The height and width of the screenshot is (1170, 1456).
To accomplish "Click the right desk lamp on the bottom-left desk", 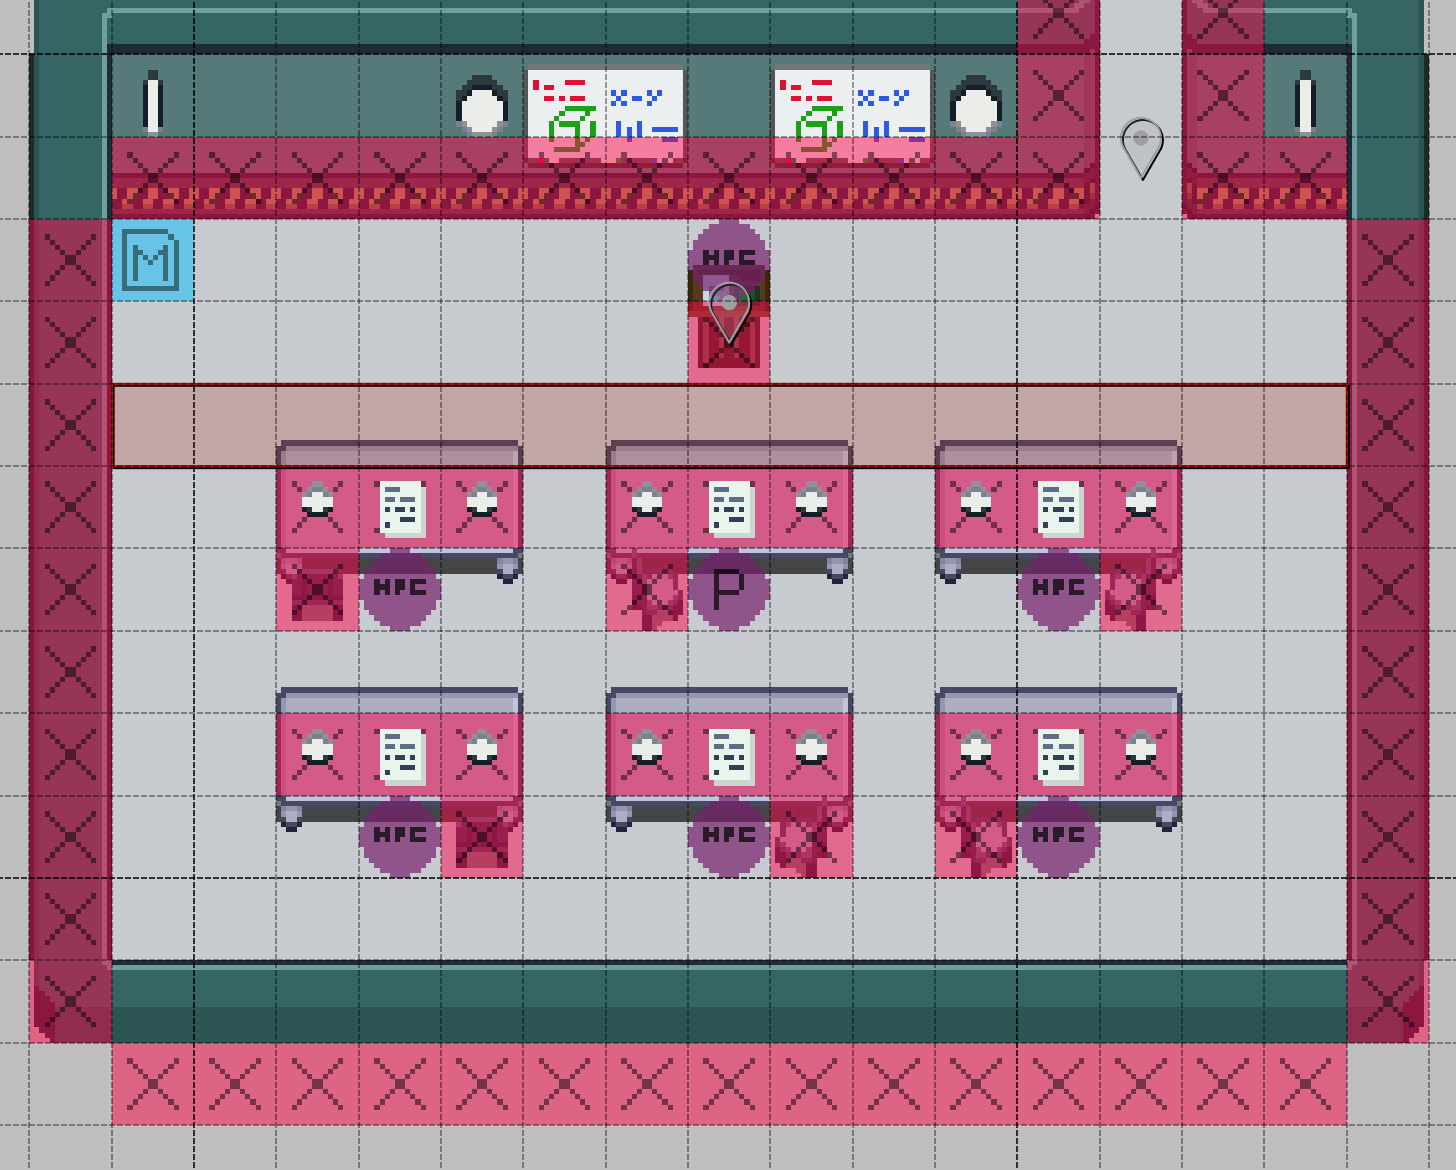I will tap(482, 748).
